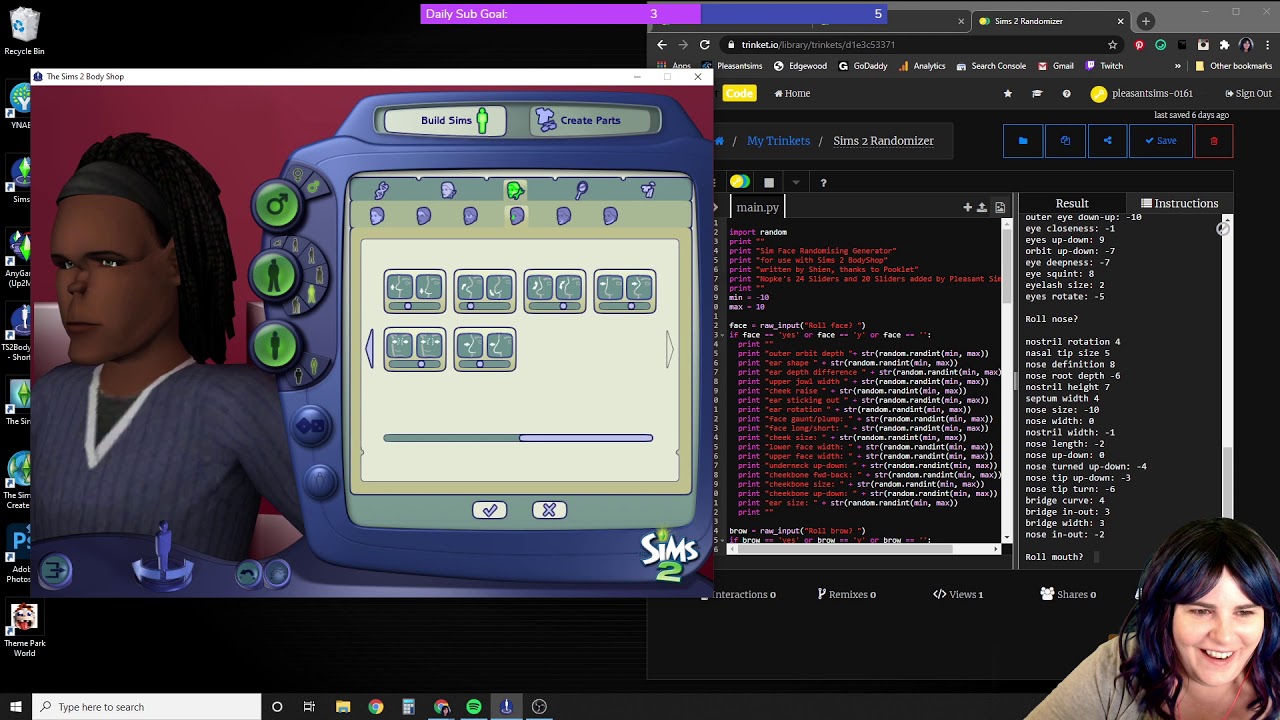This screenshot has width=1280, height=720.
Task: Accept changes with the checkmark button
Action: [490, 510]
